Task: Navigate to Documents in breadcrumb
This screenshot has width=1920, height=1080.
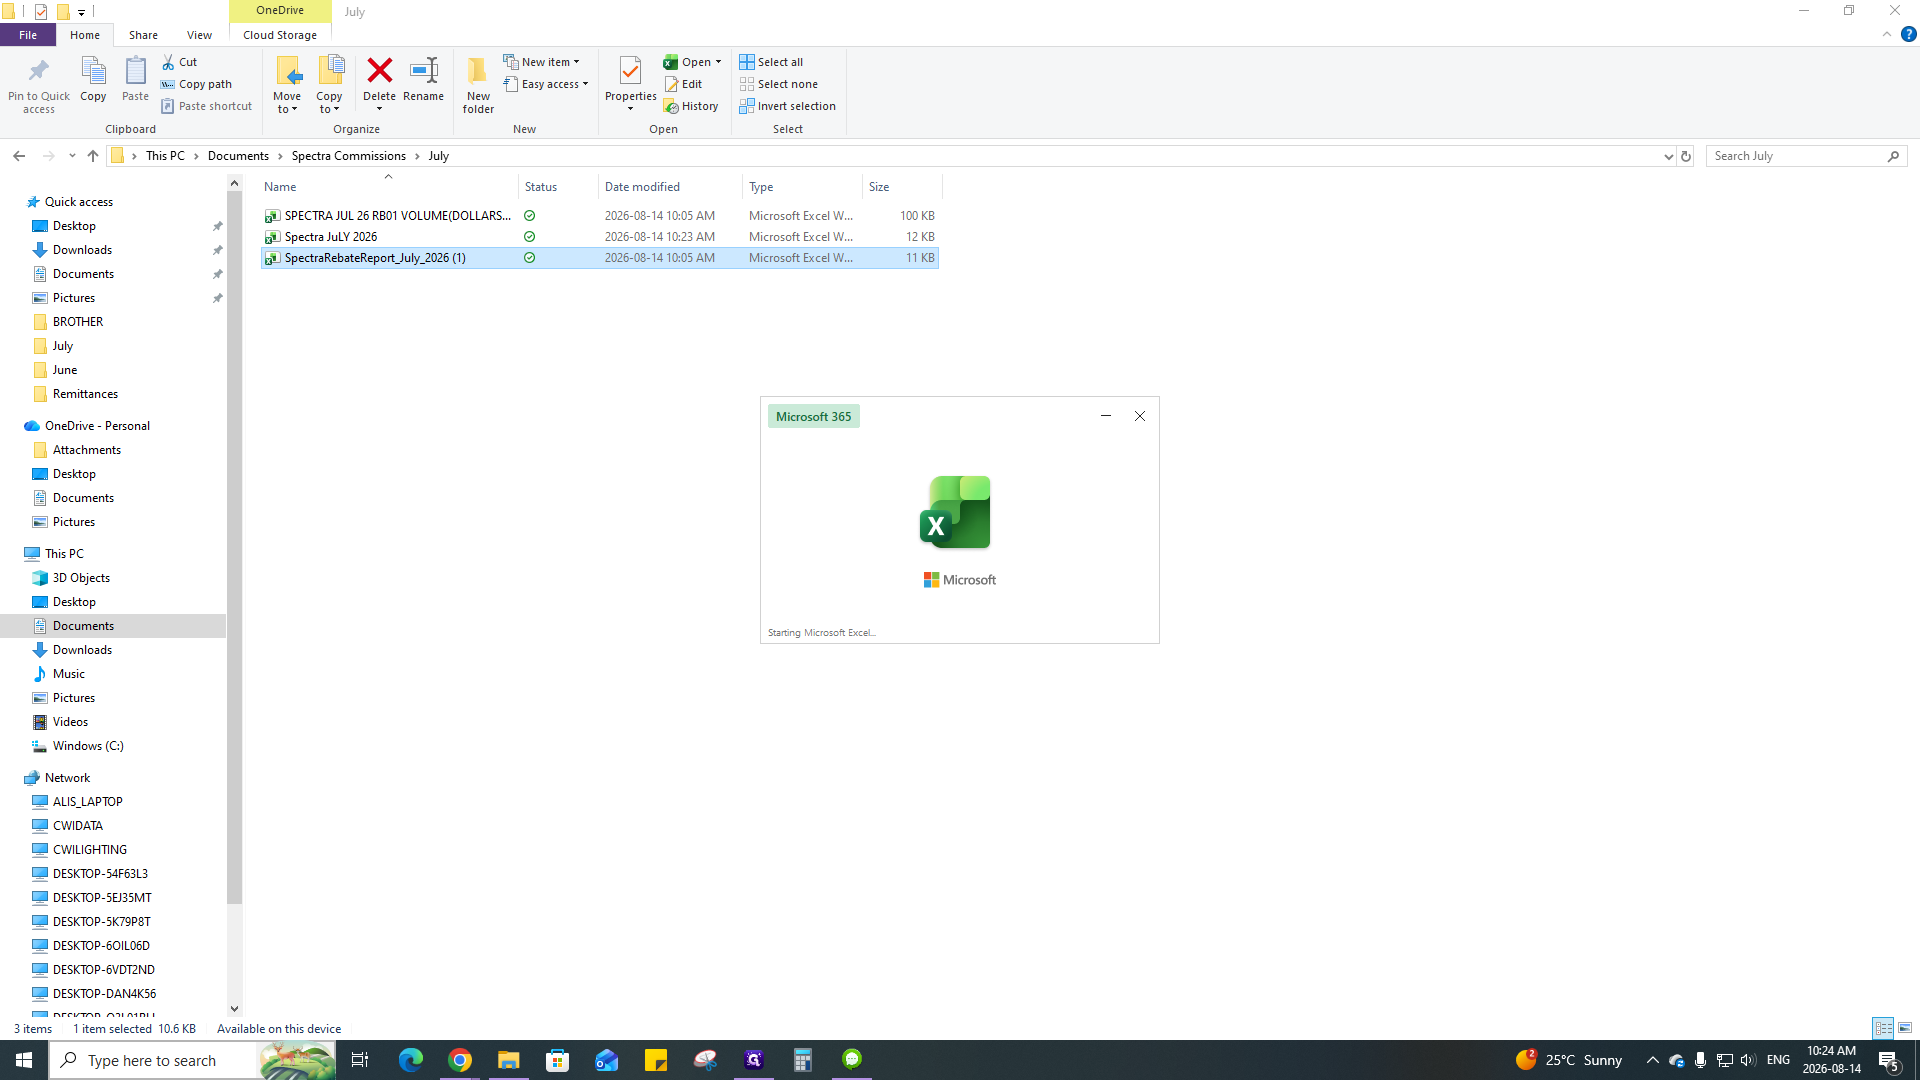Action: (x=238, y=156)
